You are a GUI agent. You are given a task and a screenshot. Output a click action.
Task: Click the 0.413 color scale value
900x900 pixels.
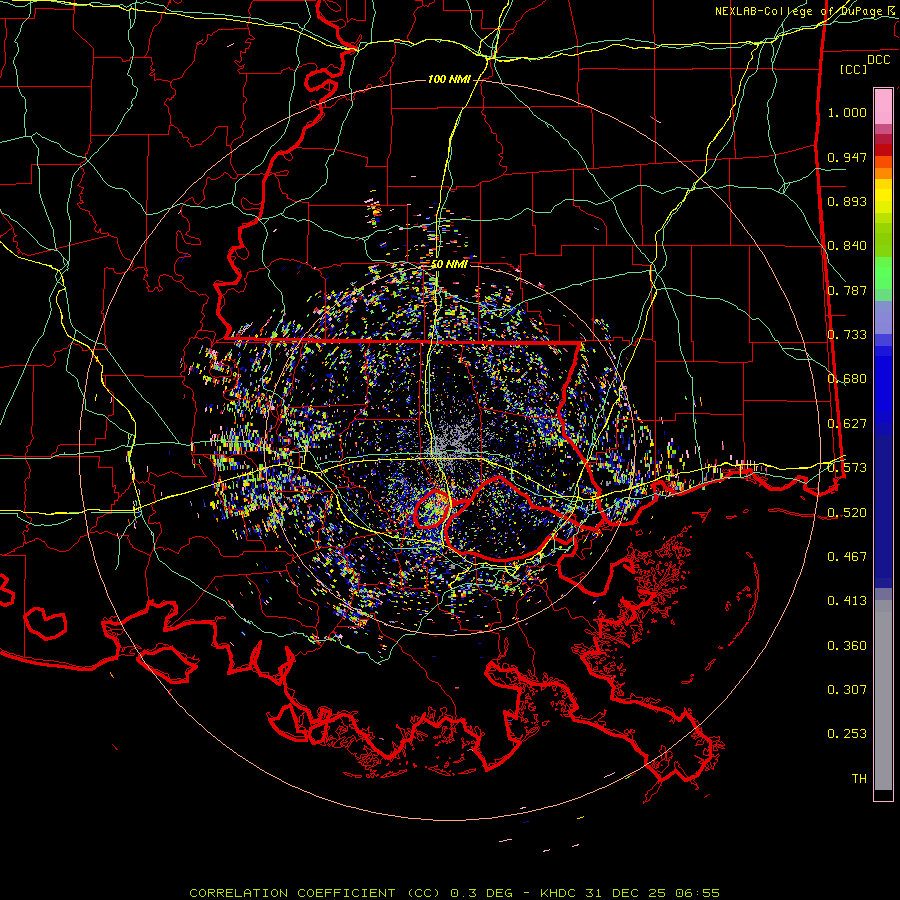[x=847, y=601]
